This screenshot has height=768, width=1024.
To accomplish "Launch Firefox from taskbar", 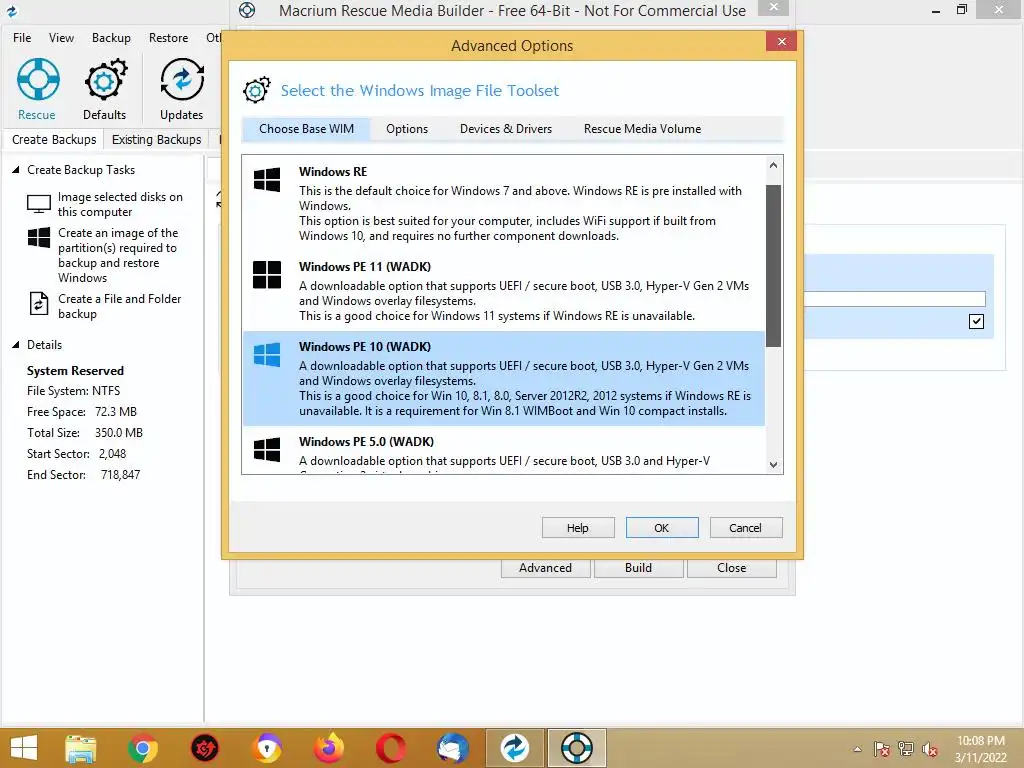I will click(x=329, y=748).
